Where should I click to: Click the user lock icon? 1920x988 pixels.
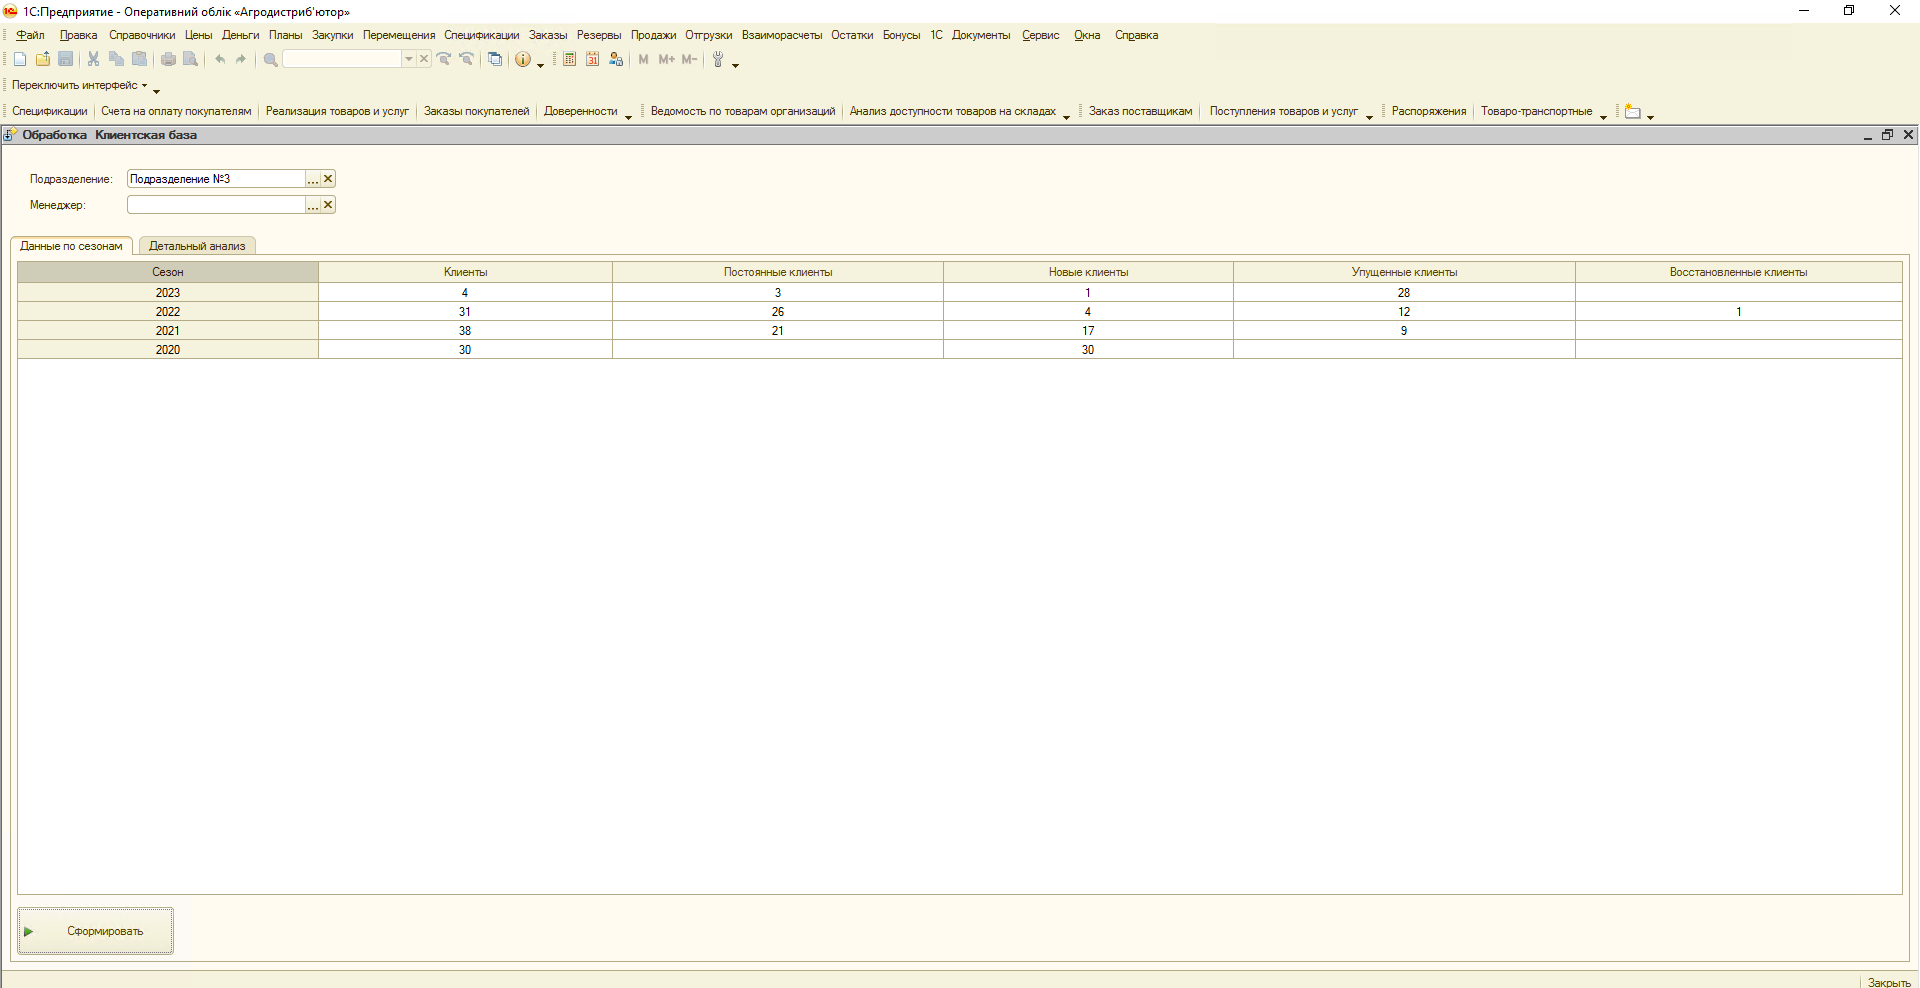coord(616,60)
